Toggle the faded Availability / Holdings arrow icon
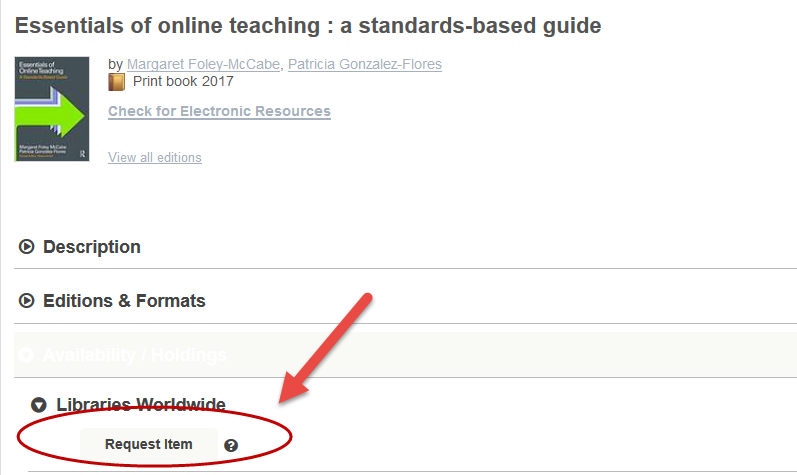Screen dimensions: 797x475 coord(26,355)
